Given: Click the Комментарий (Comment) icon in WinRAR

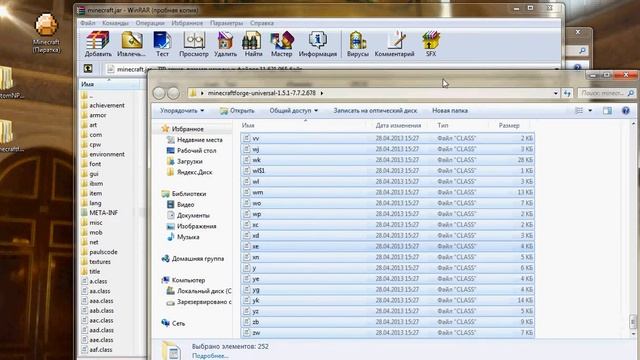Looking at the screenshot, I should pos(394,44).
